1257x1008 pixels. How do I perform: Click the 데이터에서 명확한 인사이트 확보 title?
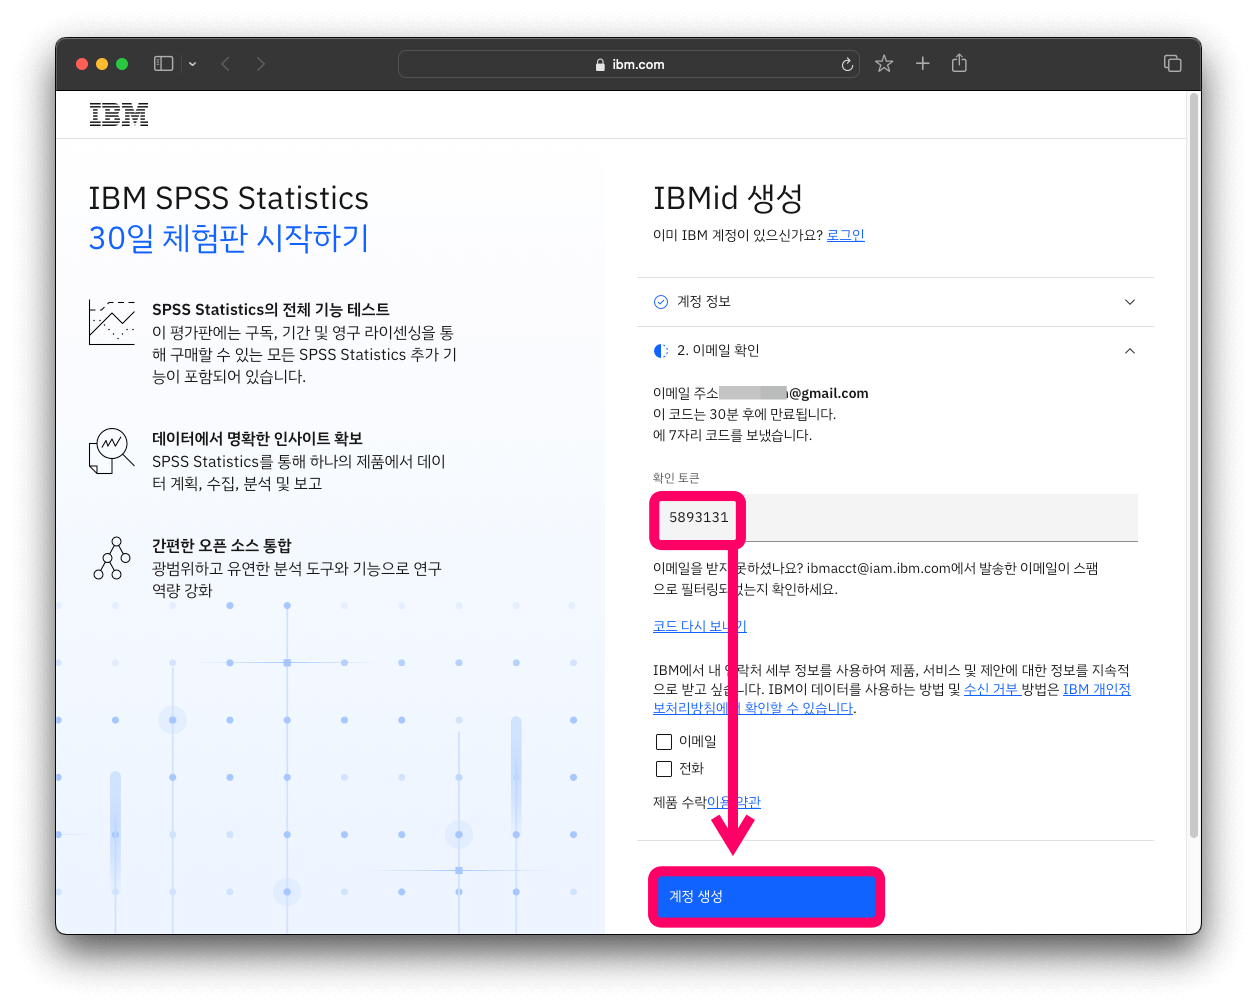[257, 439]
